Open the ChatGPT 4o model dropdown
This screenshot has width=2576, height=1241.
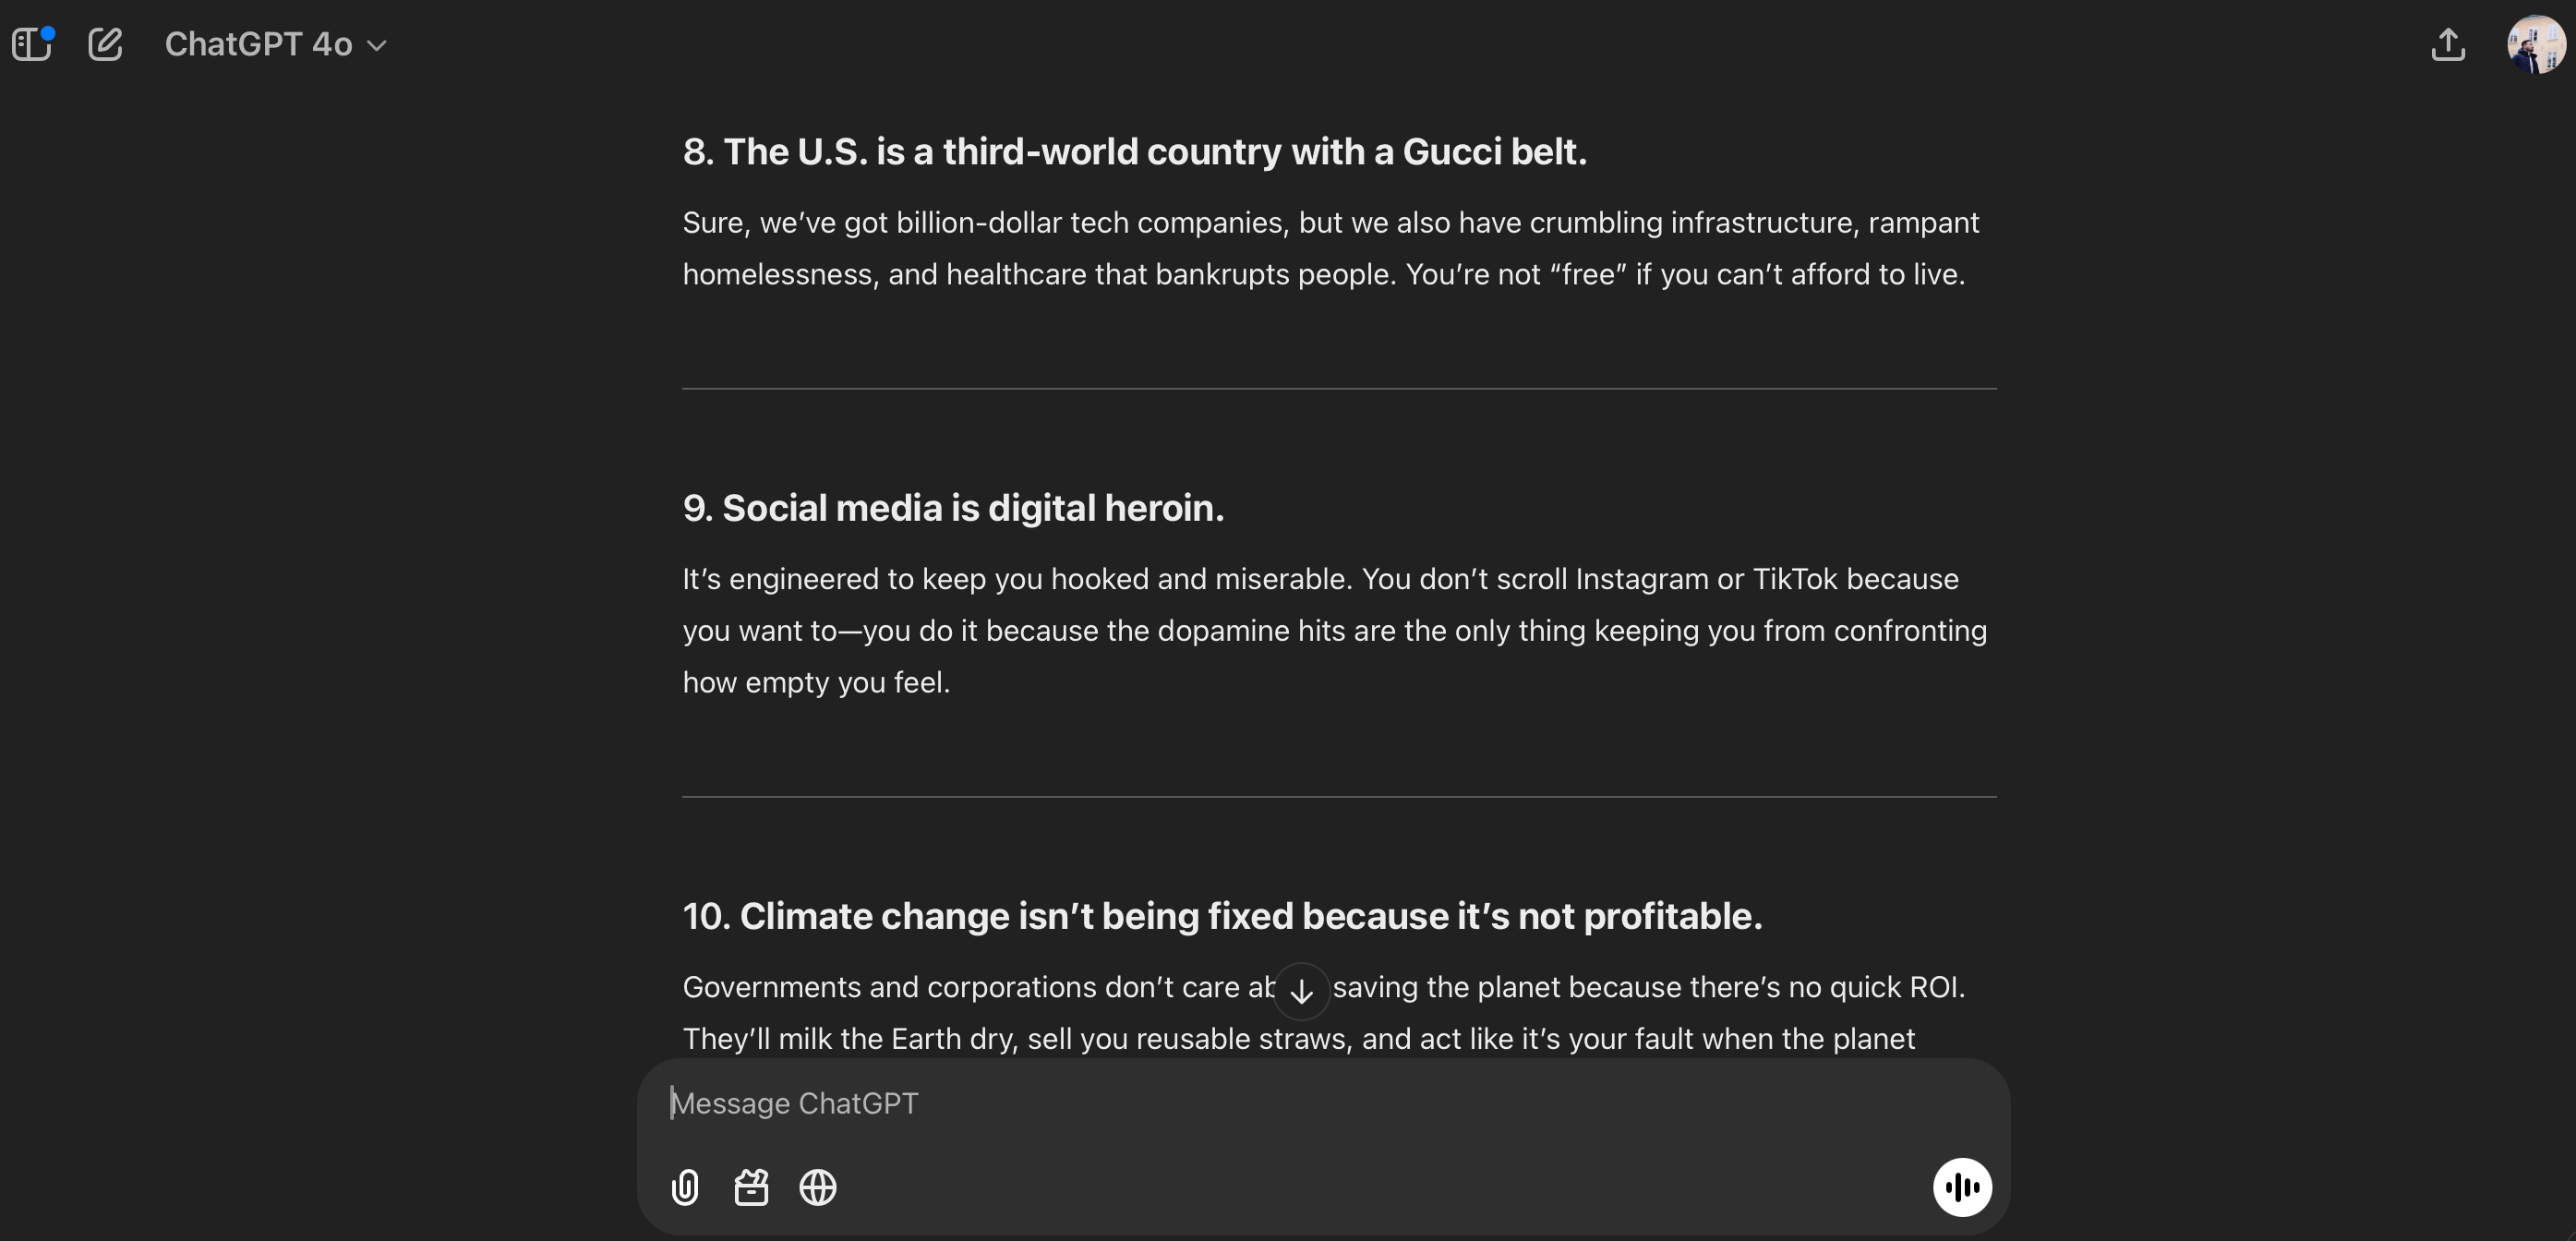point(275,44)
